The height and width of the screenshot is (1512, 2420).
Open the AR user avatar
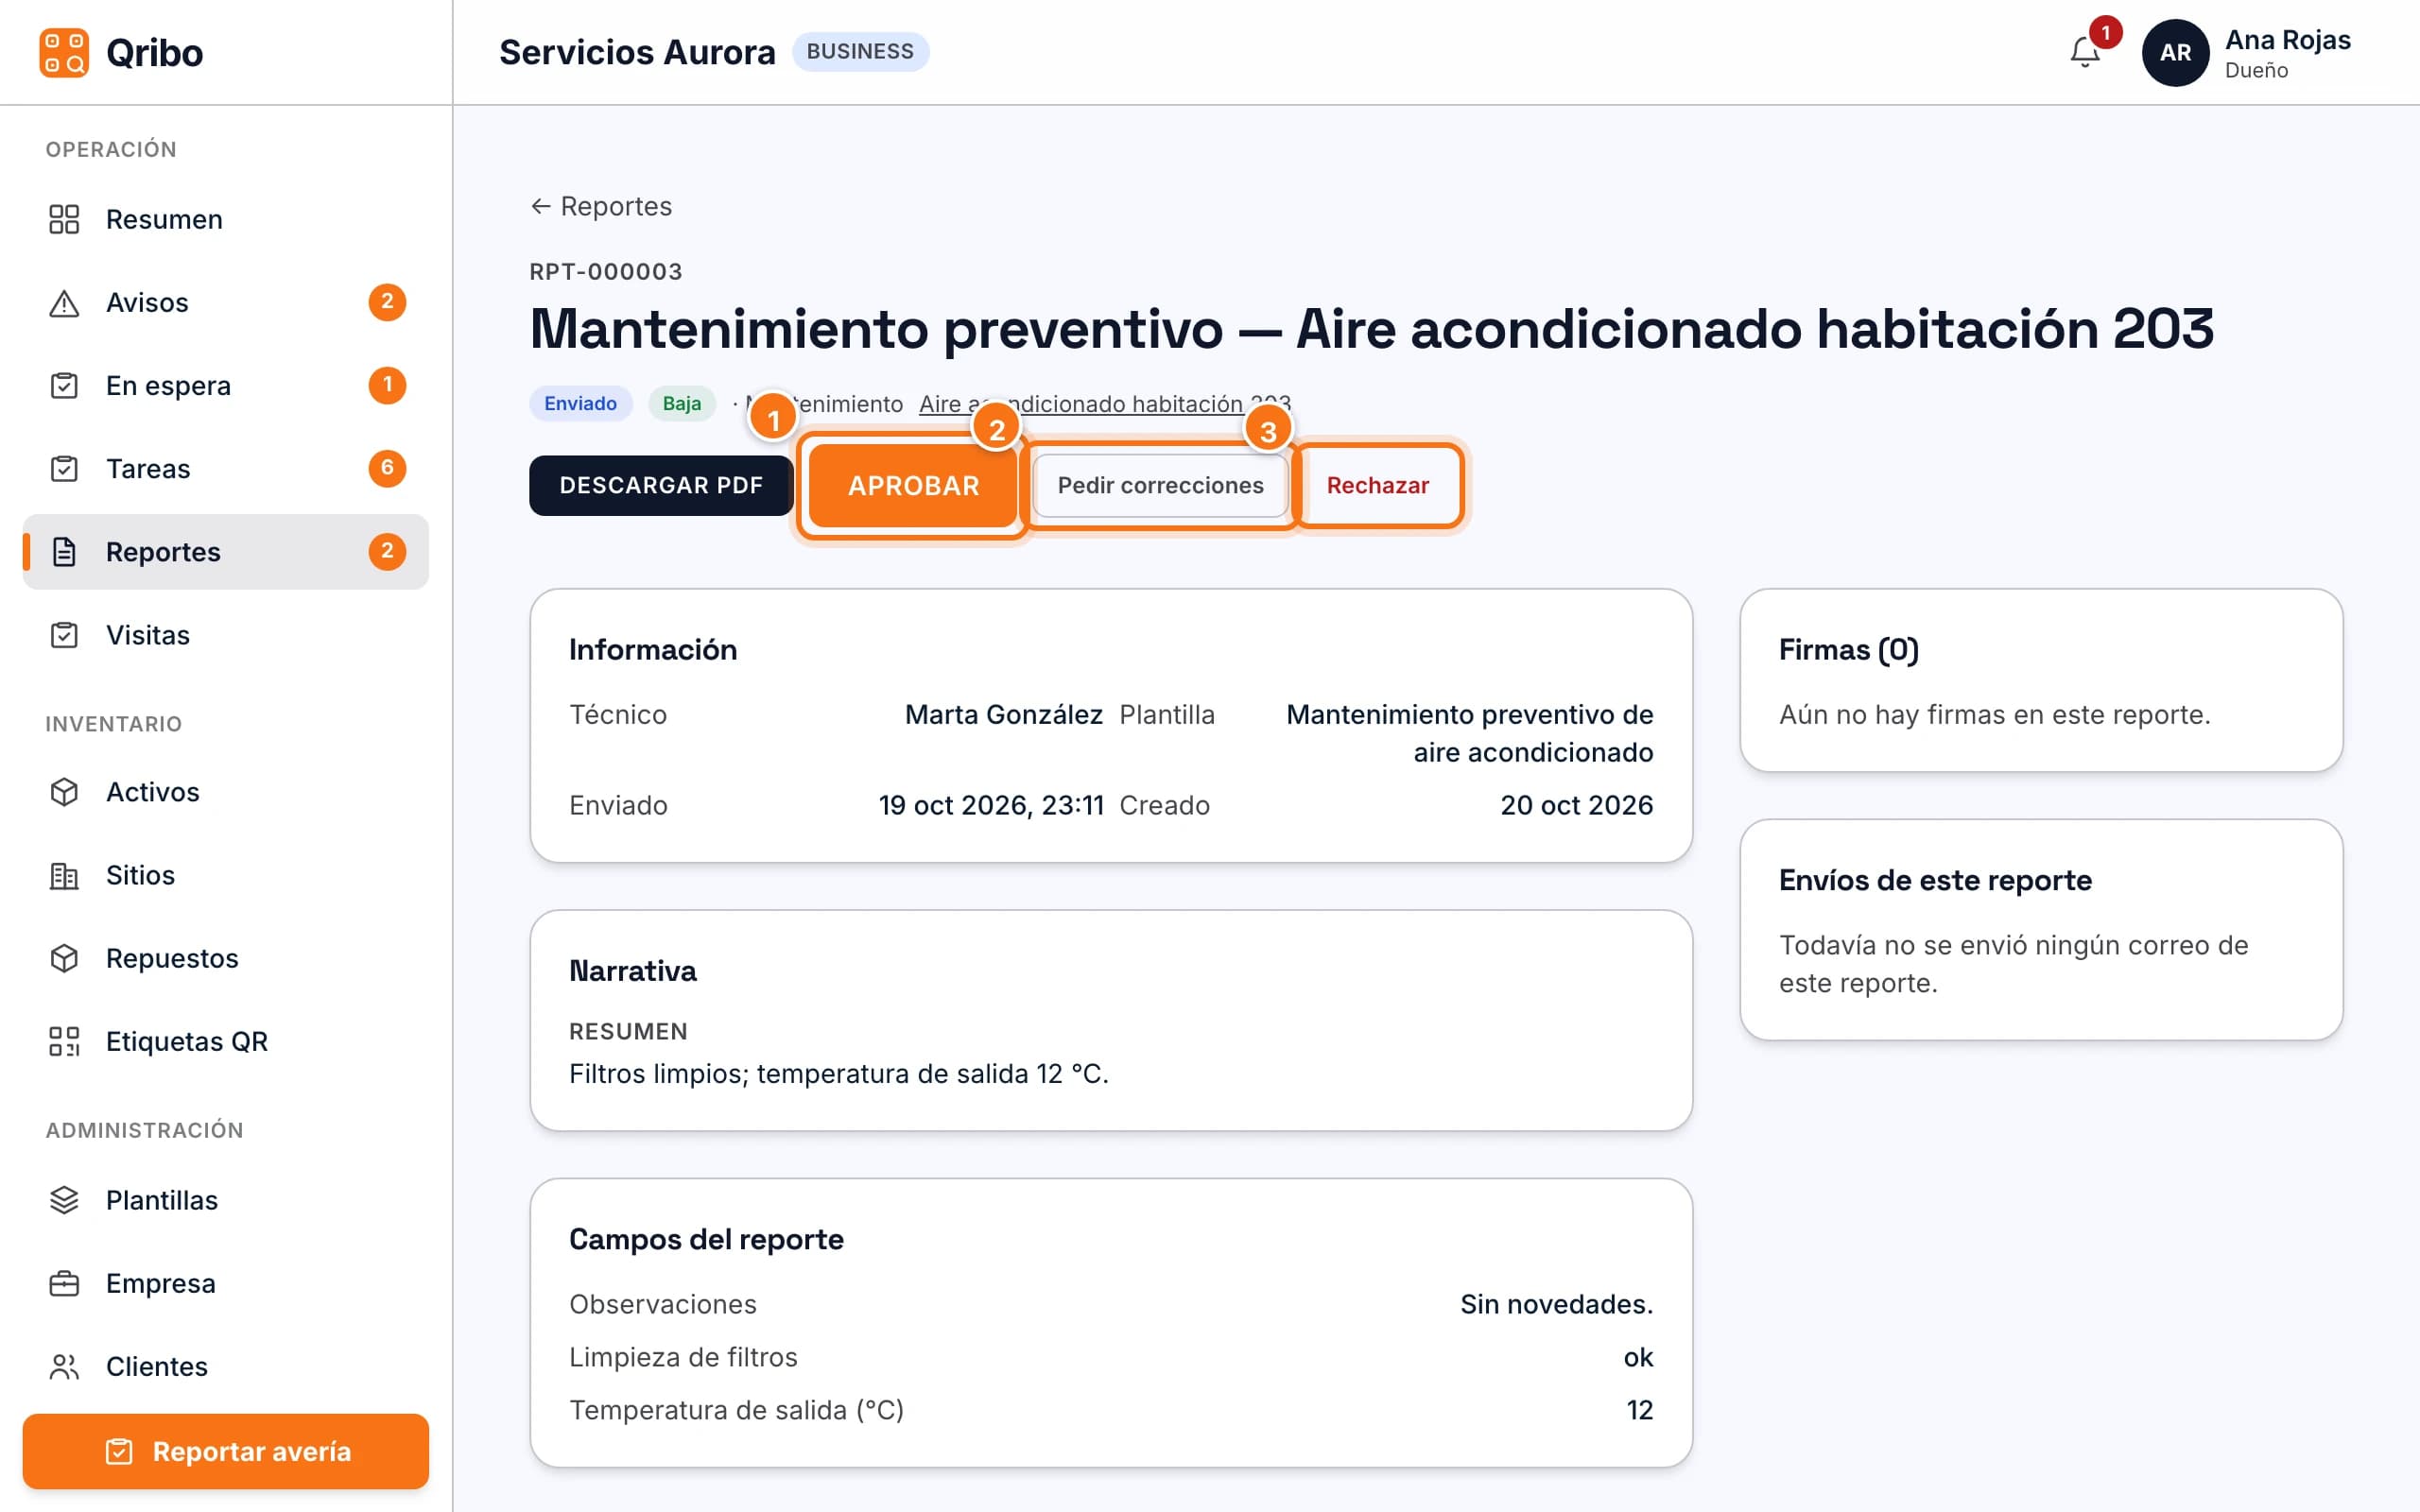click(x=2175, y=52)
